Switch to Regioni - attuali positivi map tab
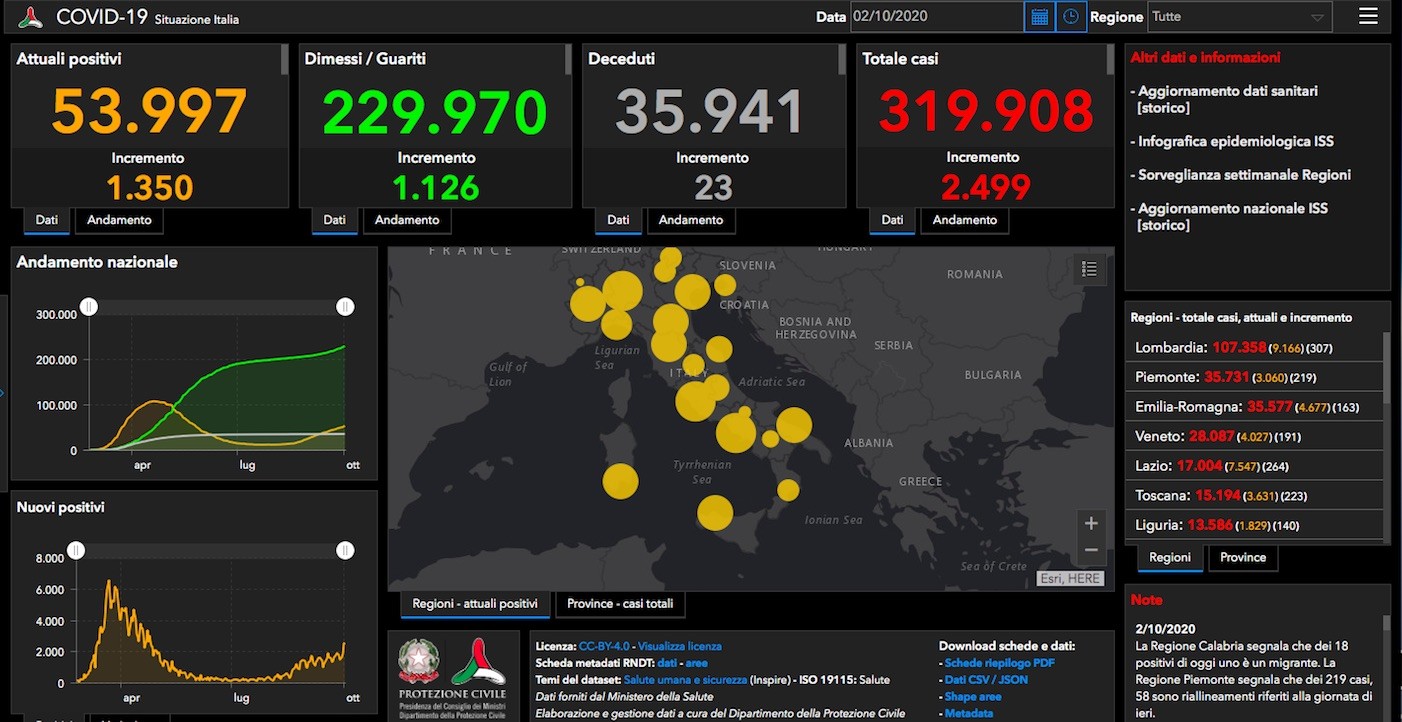 [x=475, y=604]
